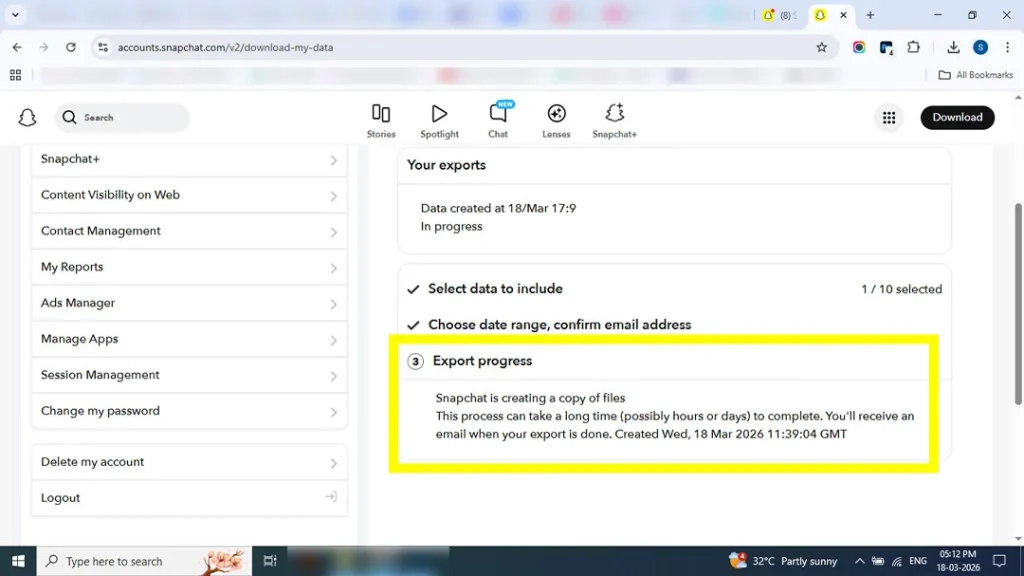Open the Windows Start menu
1024x576 pixels.
point(18,561)
